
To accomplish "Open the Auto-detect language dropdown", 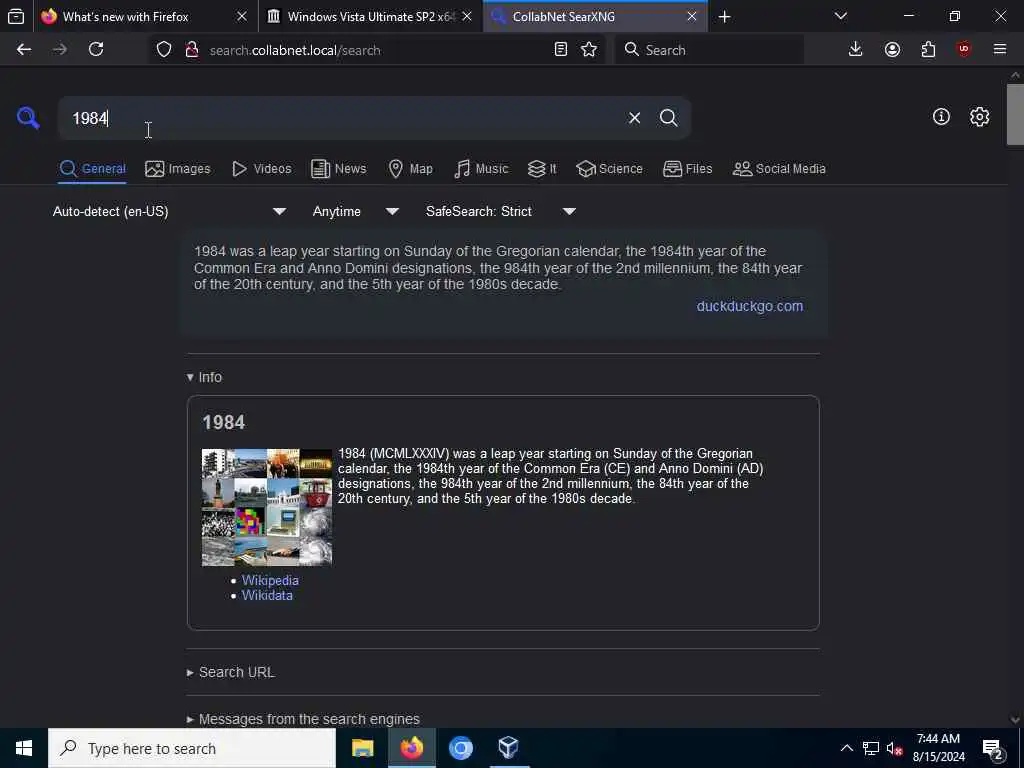I will 169,212.
